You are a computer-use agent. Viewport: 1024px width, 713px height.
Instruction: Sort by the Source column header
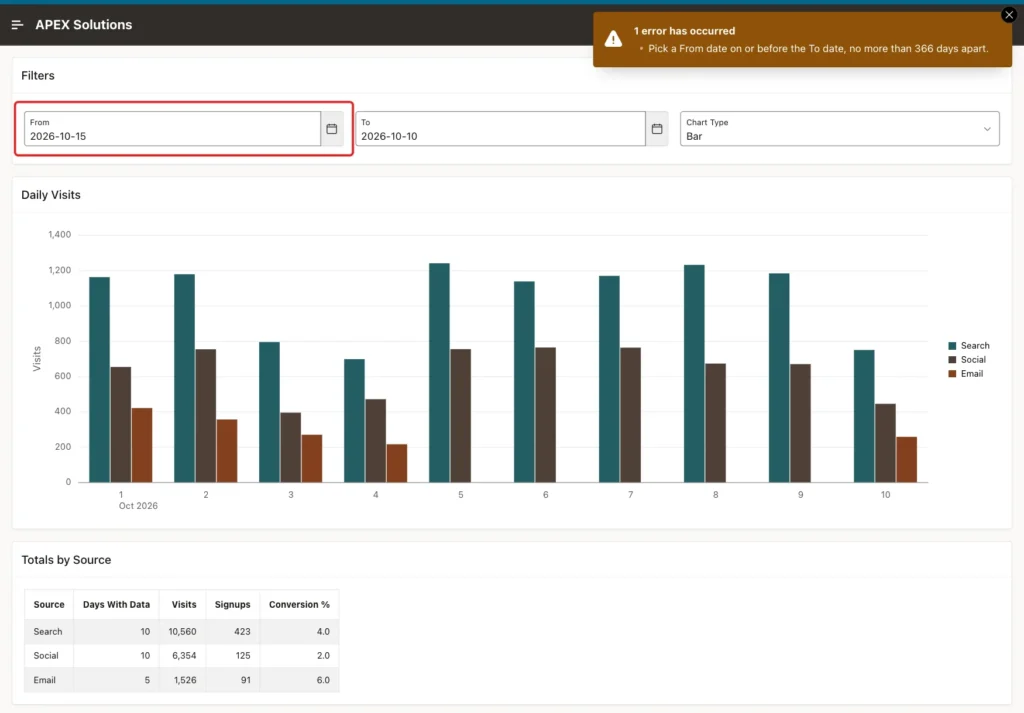pyautogui.click(x=49, y=605)
